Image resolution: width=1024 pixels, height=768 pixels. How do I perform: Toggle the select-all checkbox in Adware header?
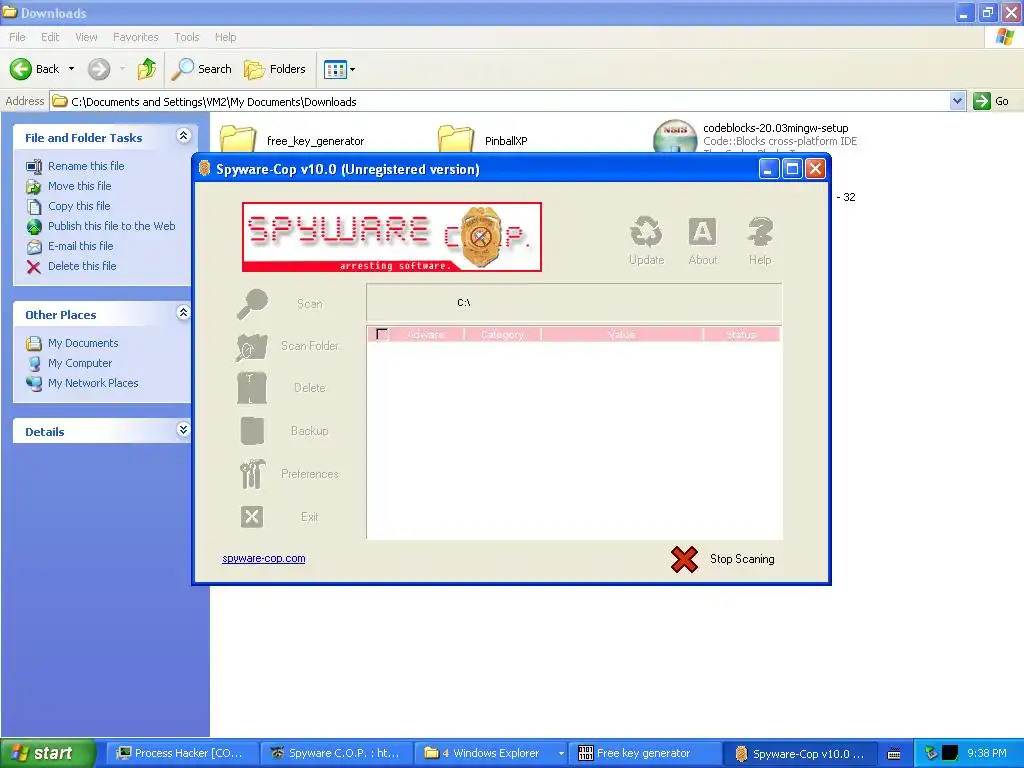pos(383,334)
